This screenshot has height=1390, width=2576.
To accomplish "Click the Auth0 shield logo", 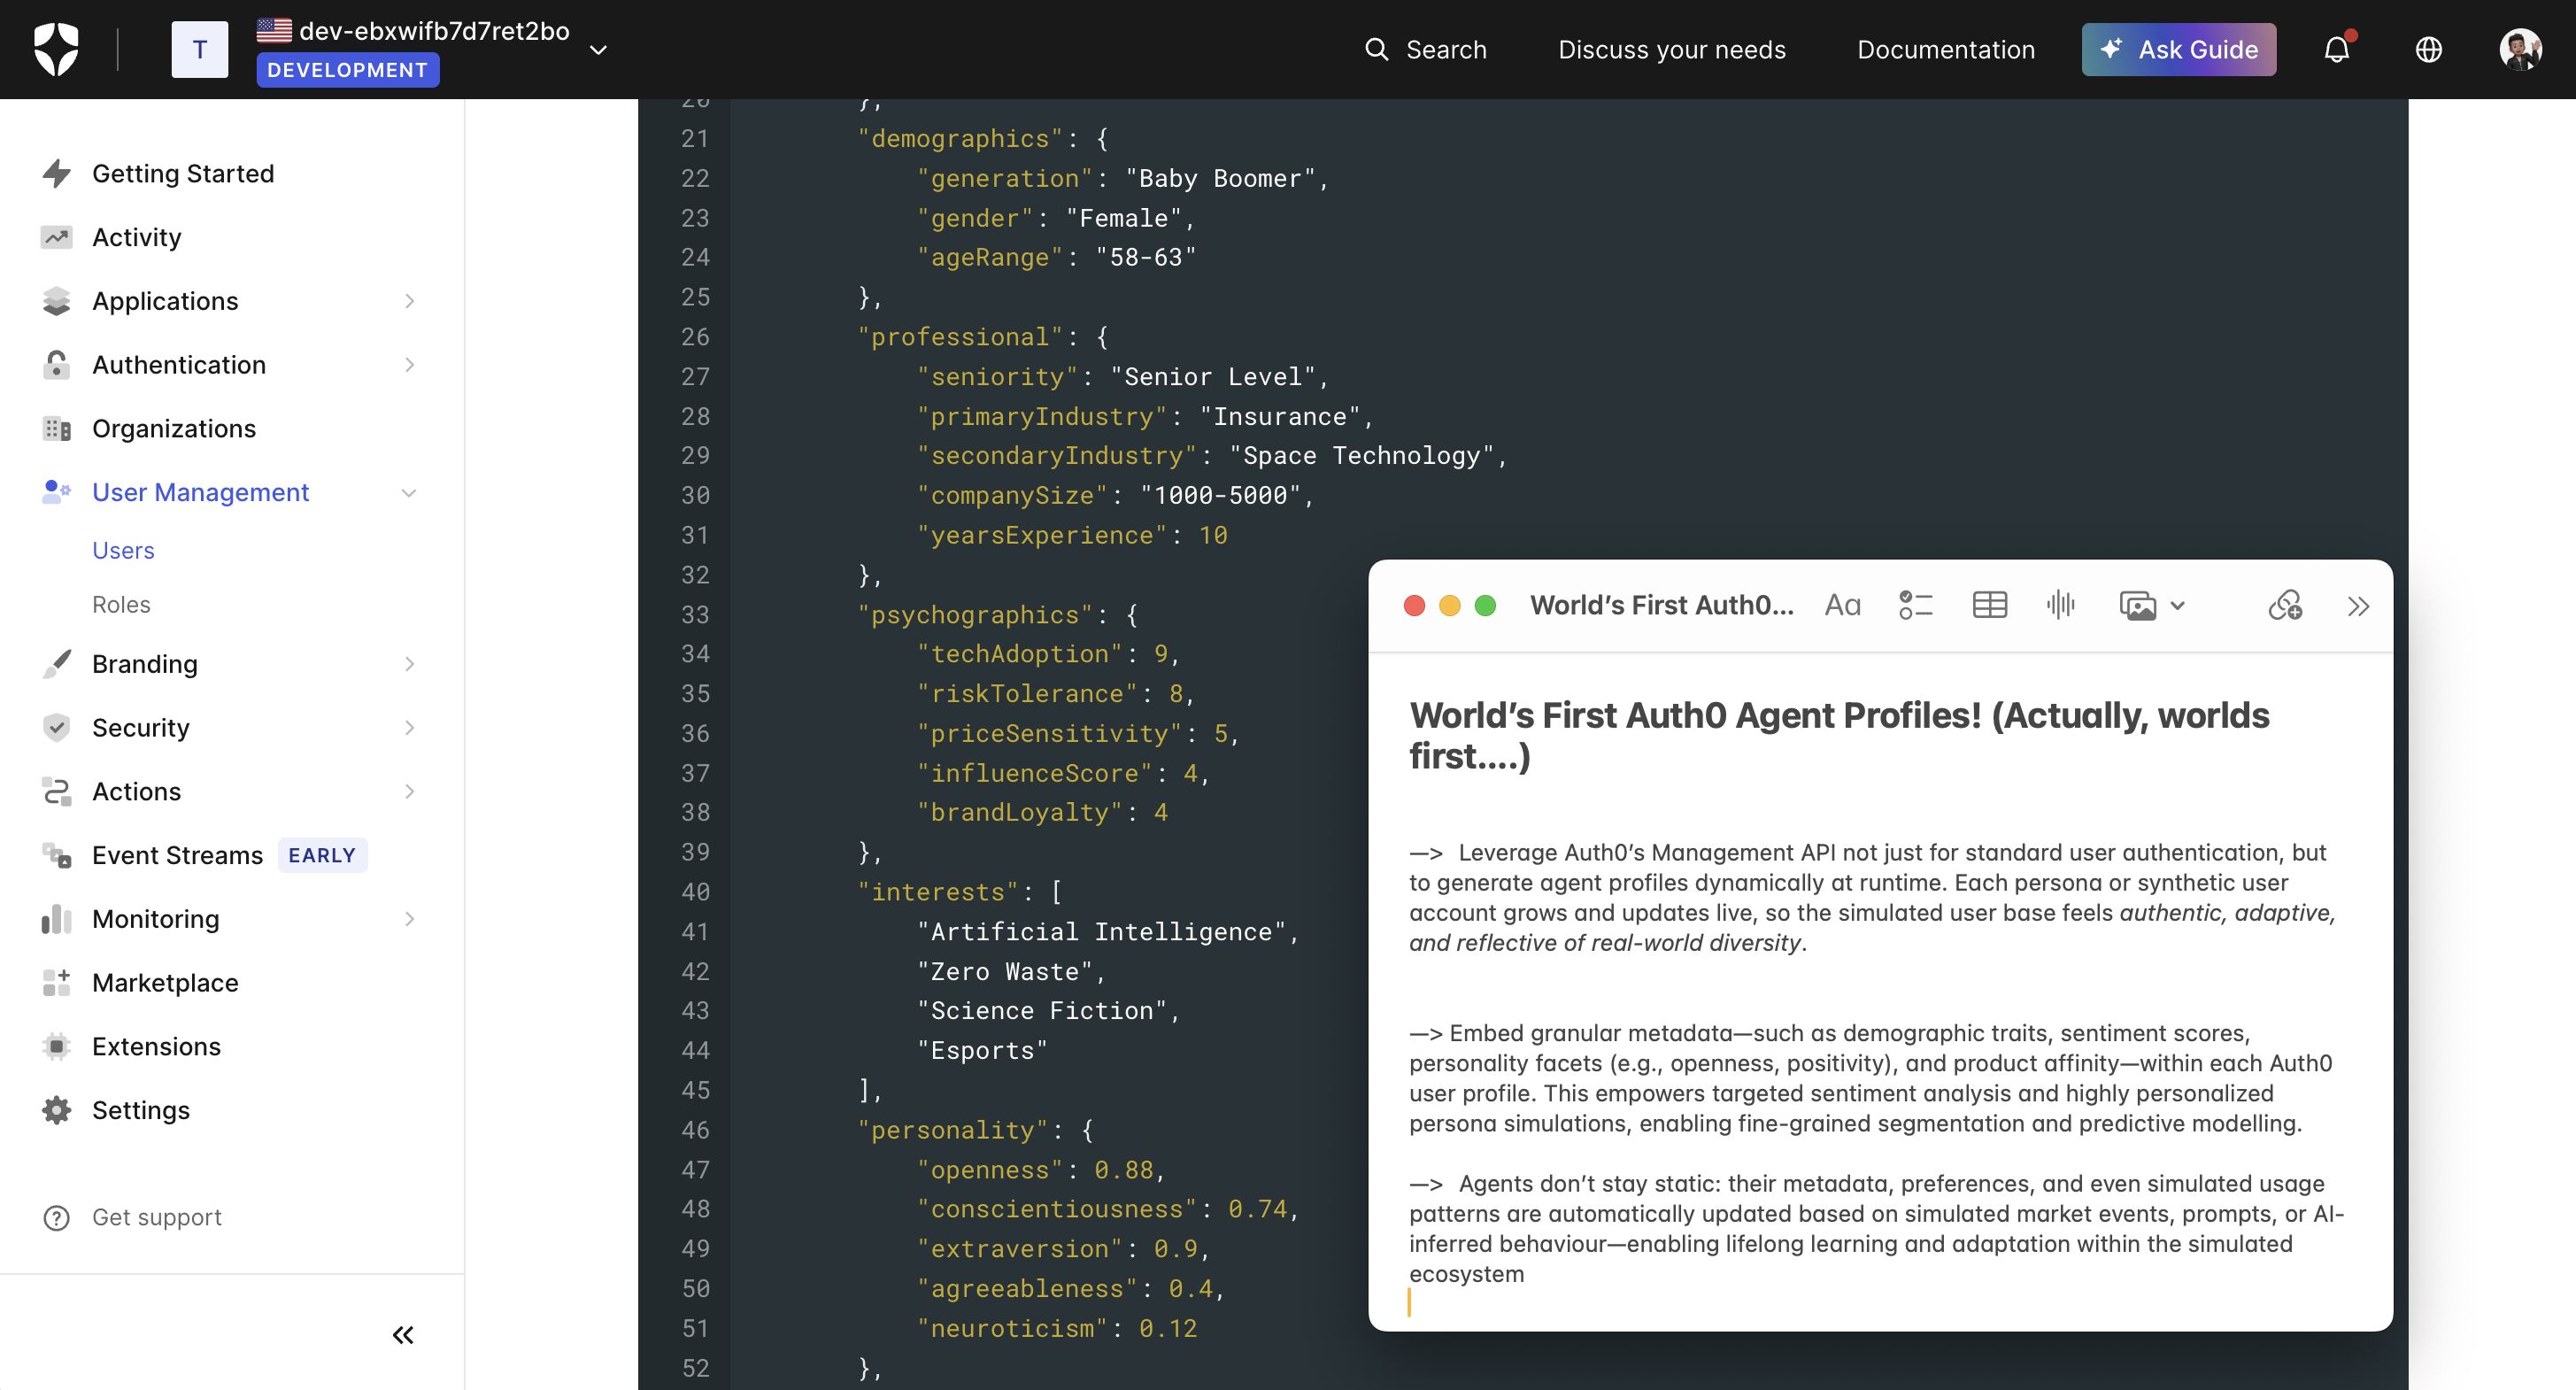I will pyautogui.click(x=56, y=49).
